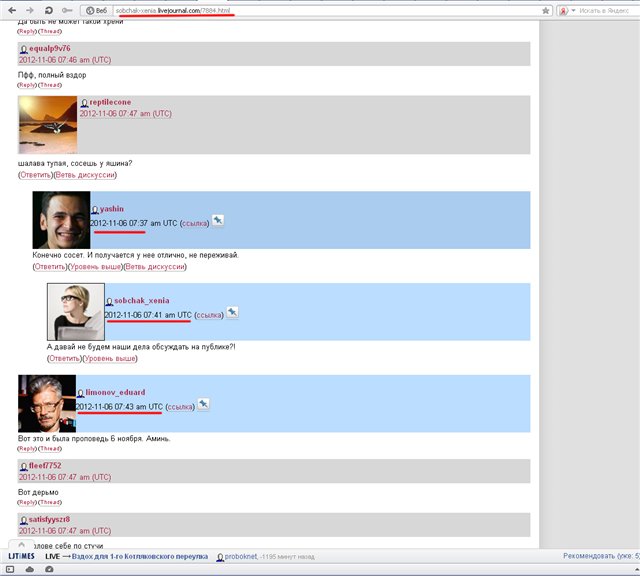Click the pin icon on sobchak_xenia's comment
This screenshot has height=576, width=640.
[x=232, y=313]
